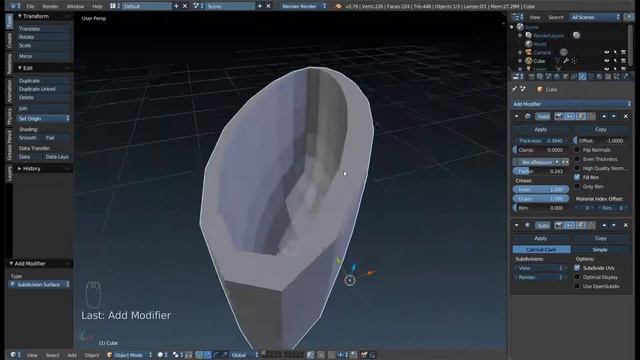
Task: Click the viewport shading sphere icon
Action: pos(160,355)
